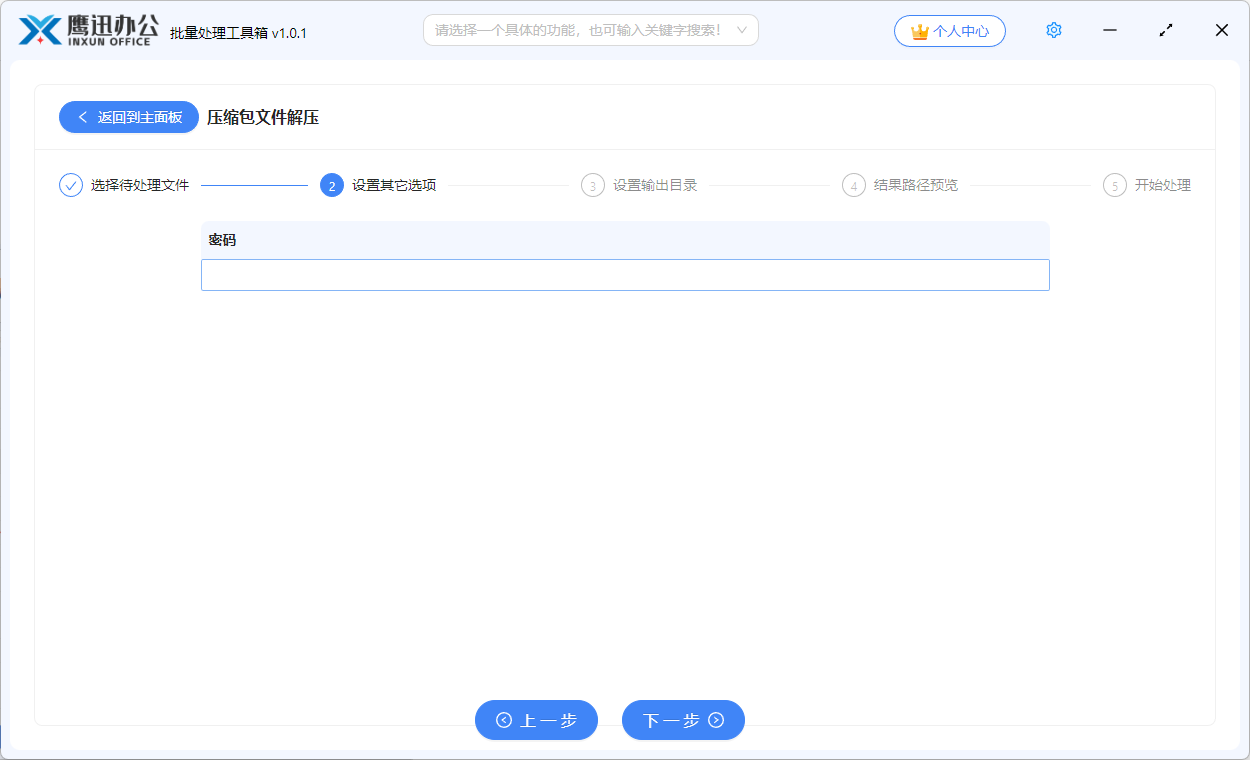The image size is (1250, 760).
Task: Click 批量处理工具箱 v1.0.1 title text
Action: point(238,33)
